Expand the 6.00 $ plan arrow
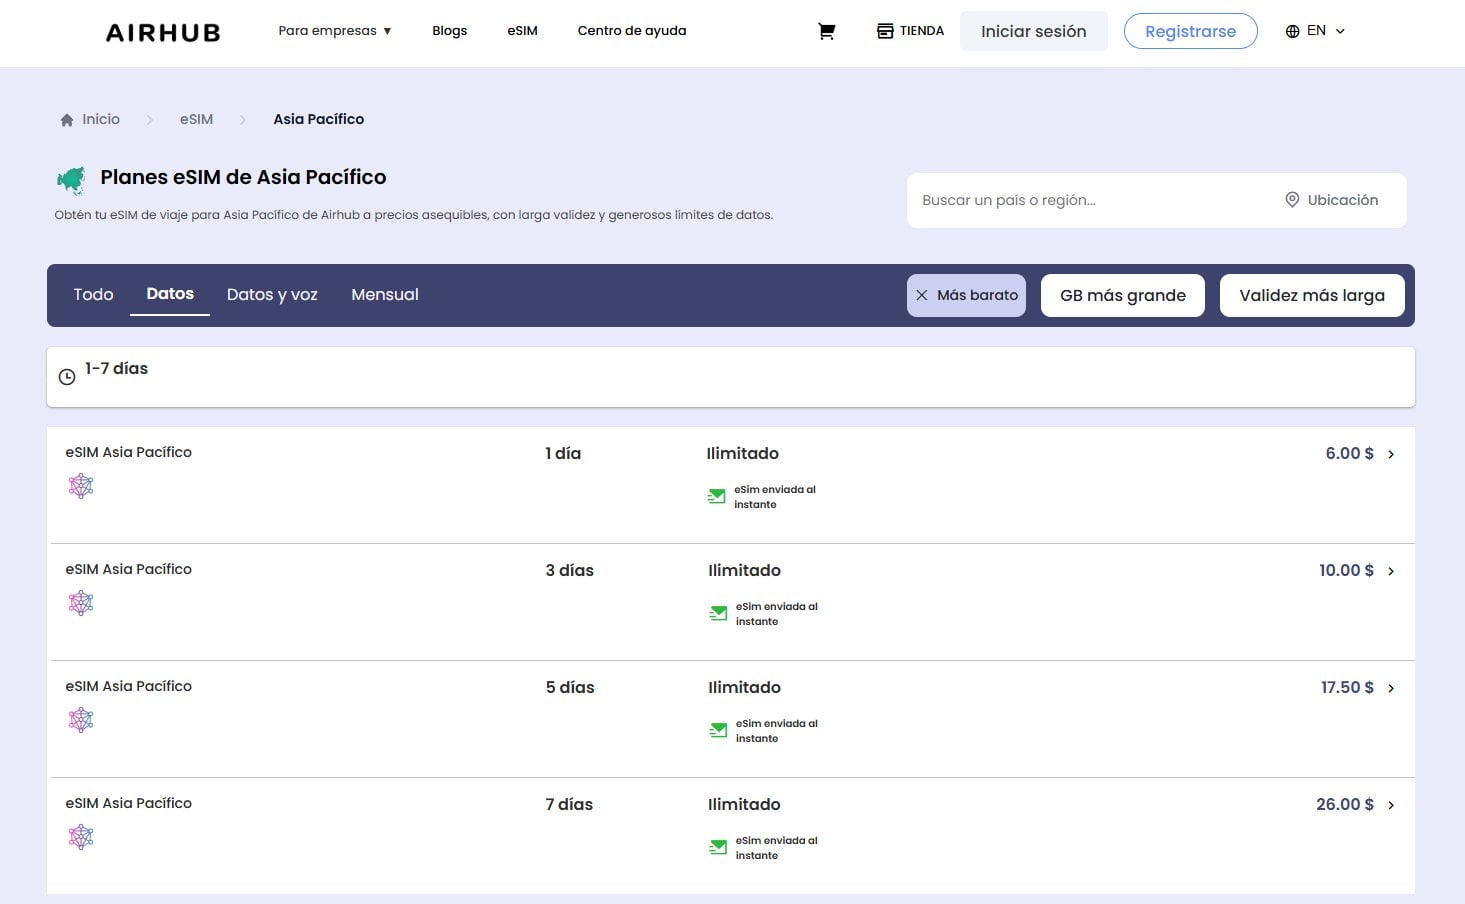Screen dimensions: 1465x904 click(1390, 454)
